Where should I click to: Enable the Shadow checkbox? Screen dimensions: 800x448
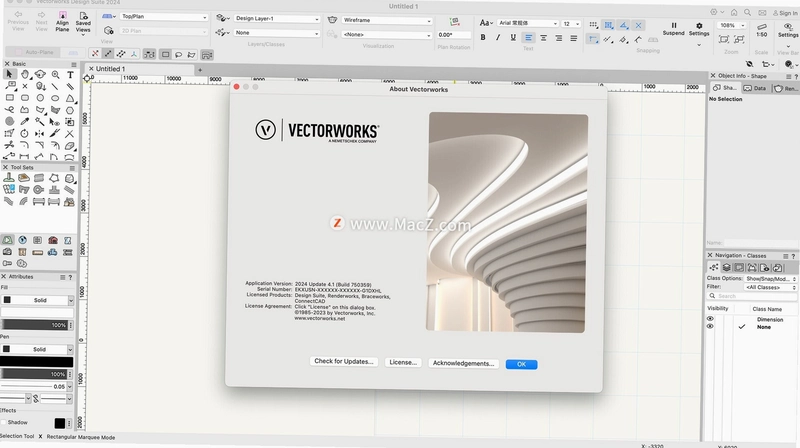[x=4, y=422]
